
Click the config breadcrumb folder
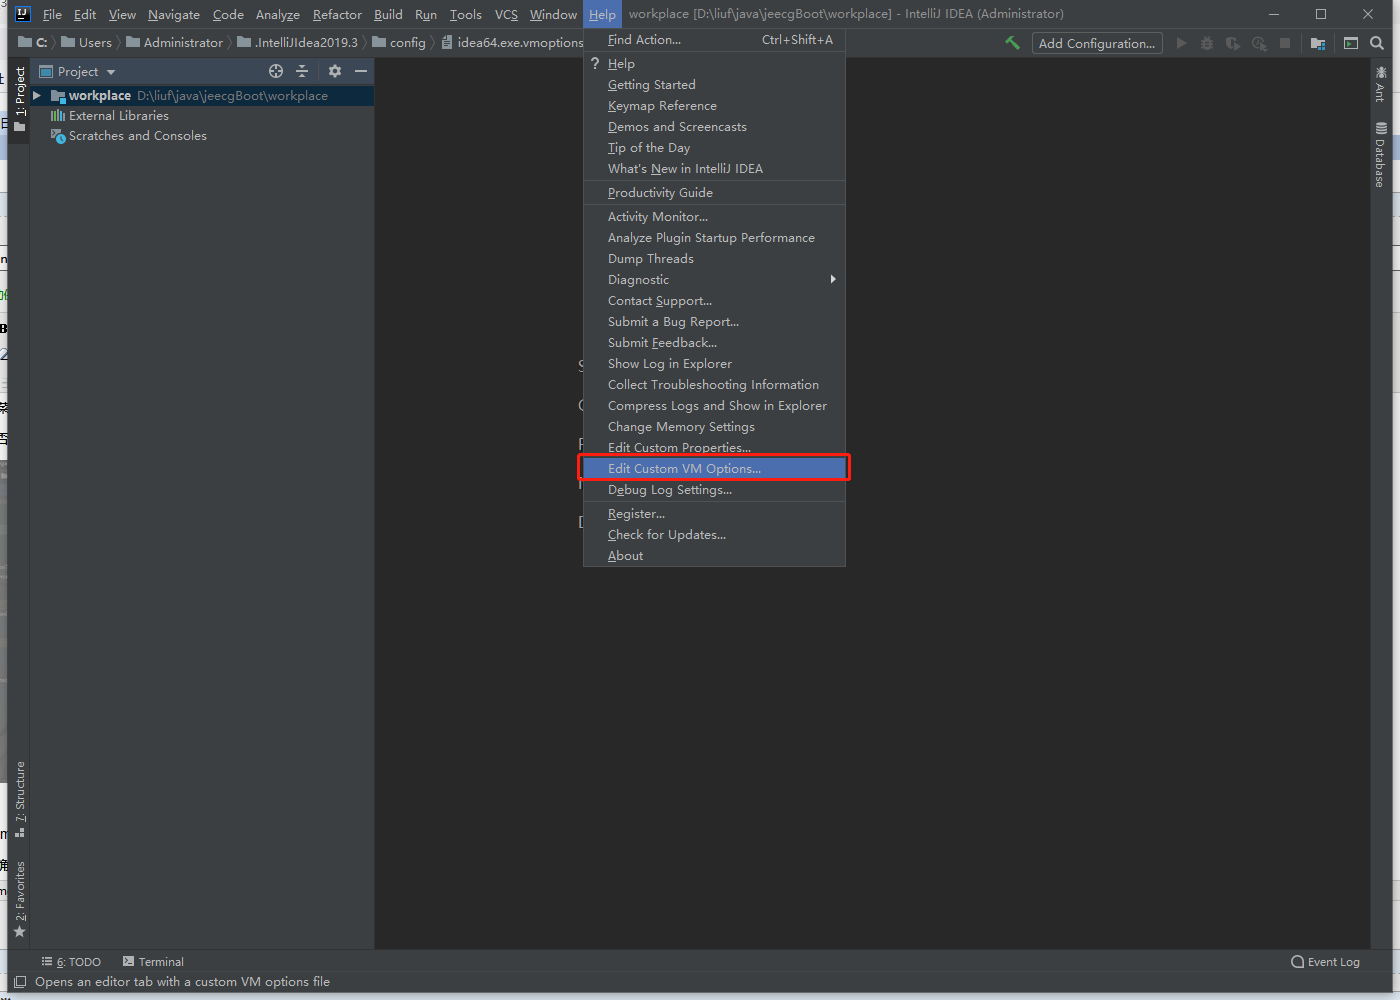[399, 42]
